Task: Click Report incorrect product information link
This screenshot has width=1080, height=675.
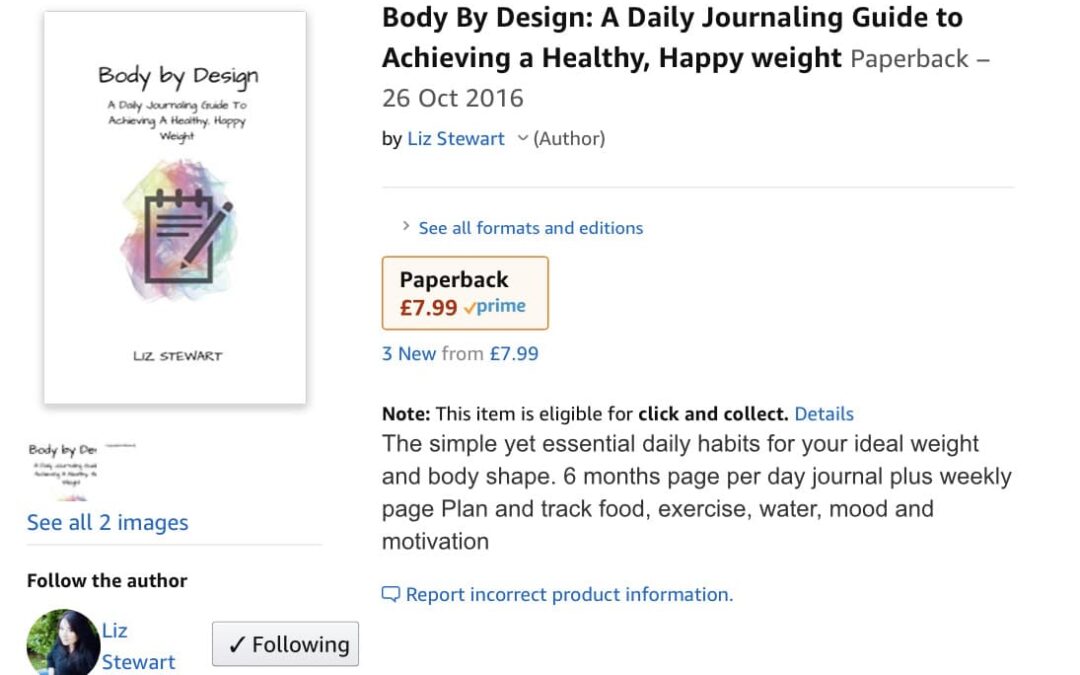Action: (x=569, y=595)
